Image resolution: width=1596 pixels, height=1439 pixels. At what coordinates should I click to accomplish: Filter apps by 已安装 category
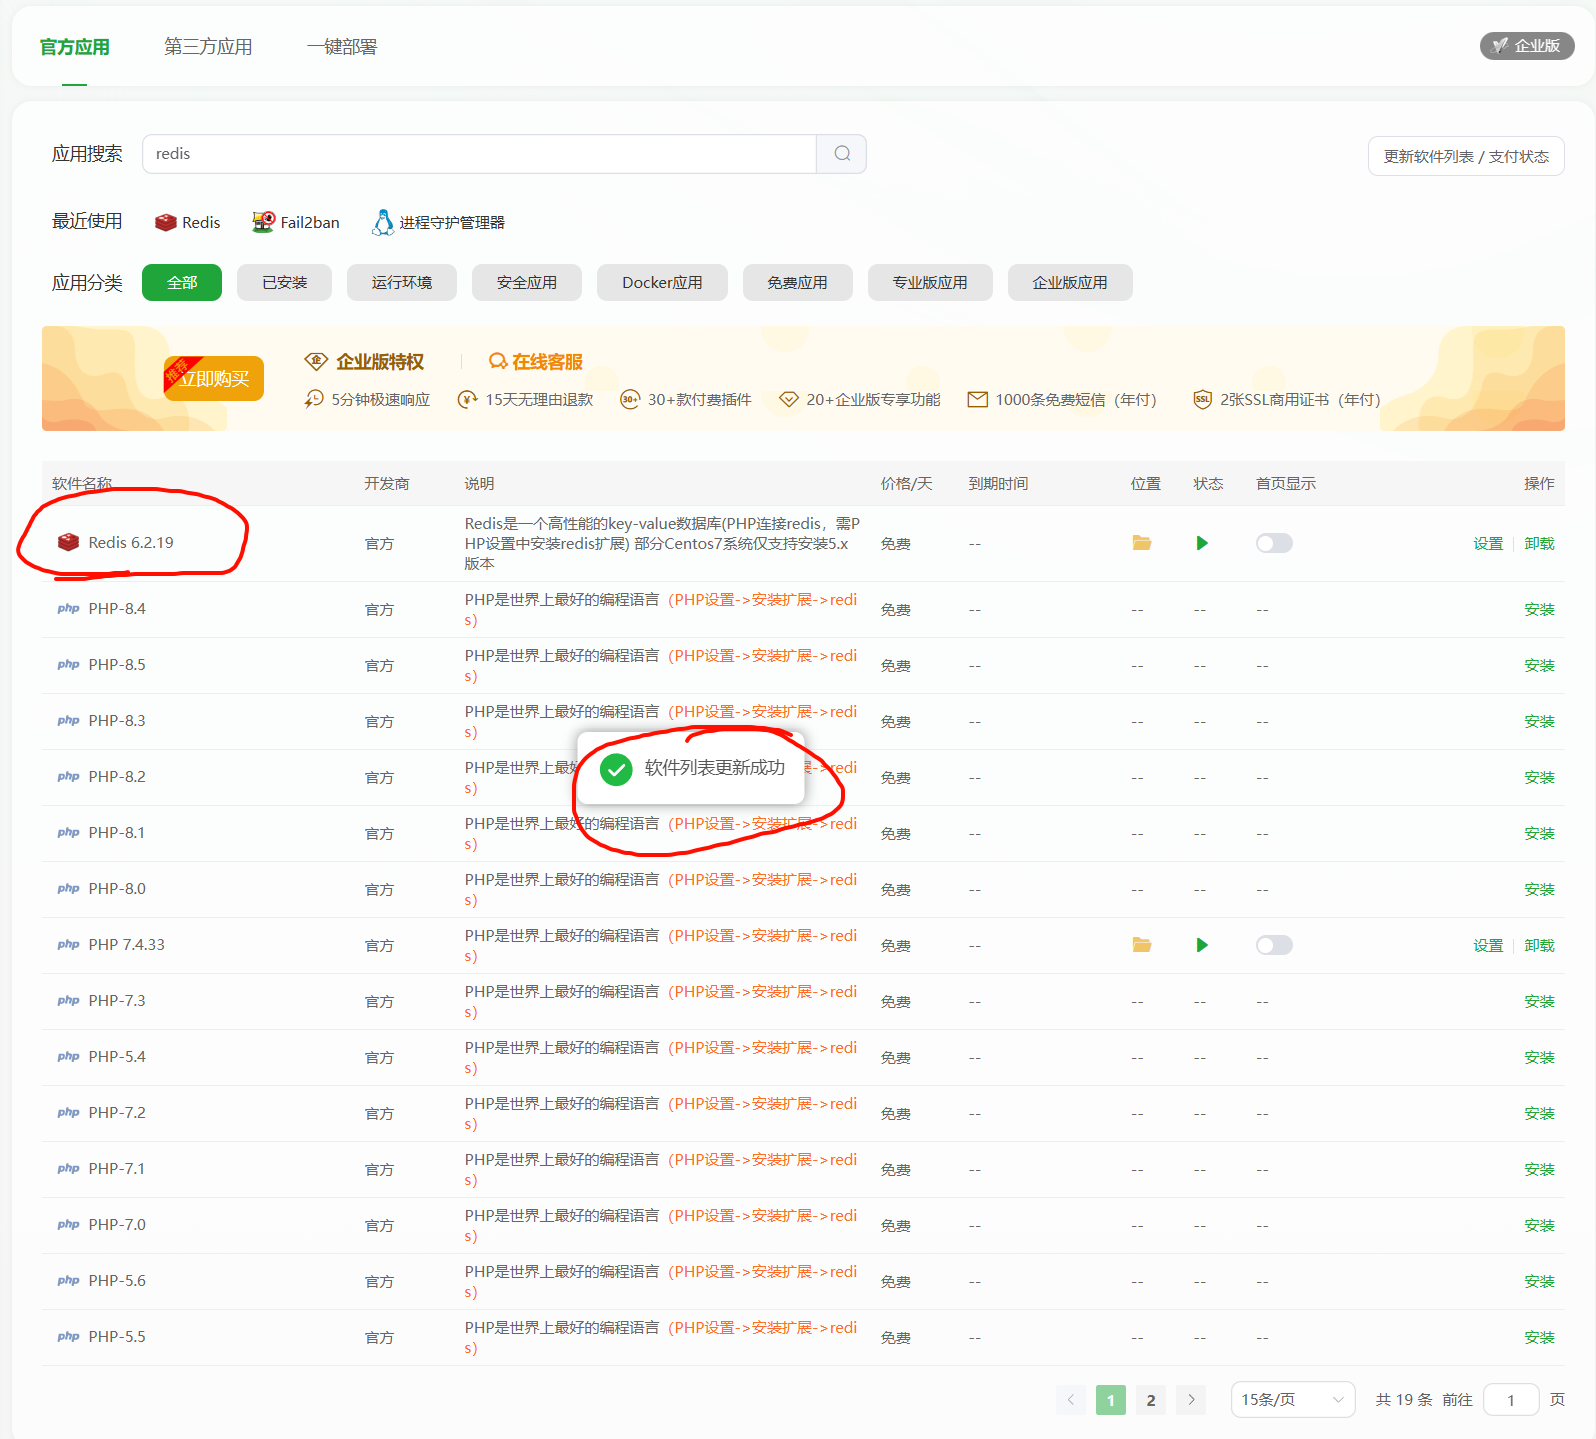click(x=284, y=283)
